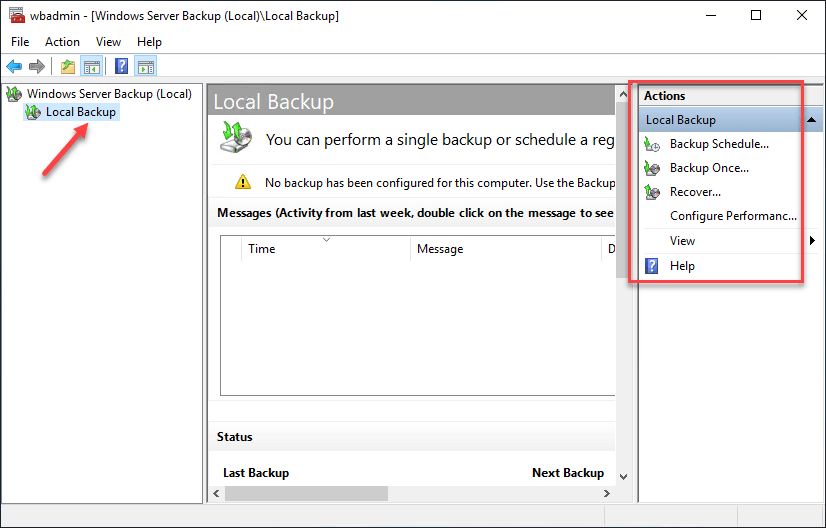
Task: Click Help text in Actions pane
Action: click(682, 266)
